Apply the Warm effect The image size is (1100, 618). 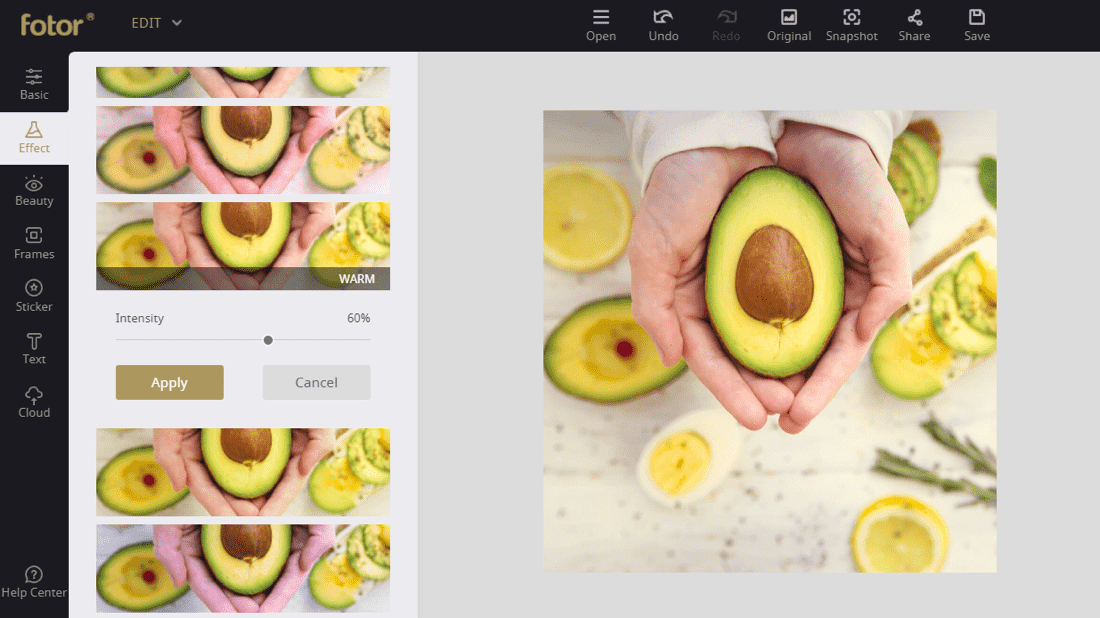point(170,382)
